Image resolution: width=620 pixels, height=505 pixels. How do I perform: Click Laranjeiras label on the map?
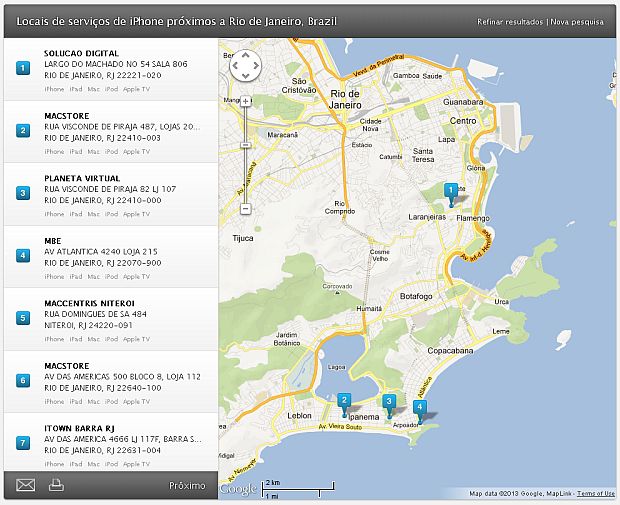tap(427, 217)
